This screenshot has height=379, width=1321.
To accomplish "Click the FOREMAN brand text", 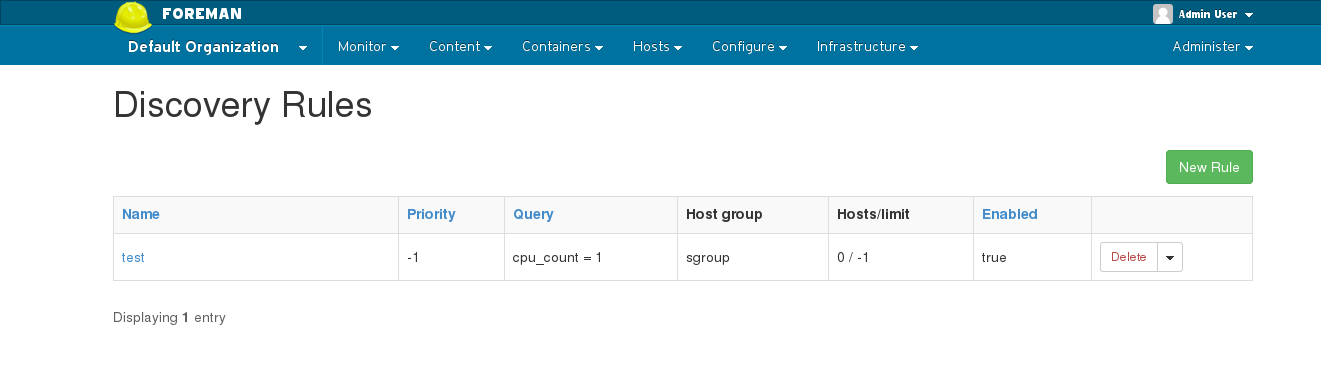I will pyautogui.click(x=201, y=14).
